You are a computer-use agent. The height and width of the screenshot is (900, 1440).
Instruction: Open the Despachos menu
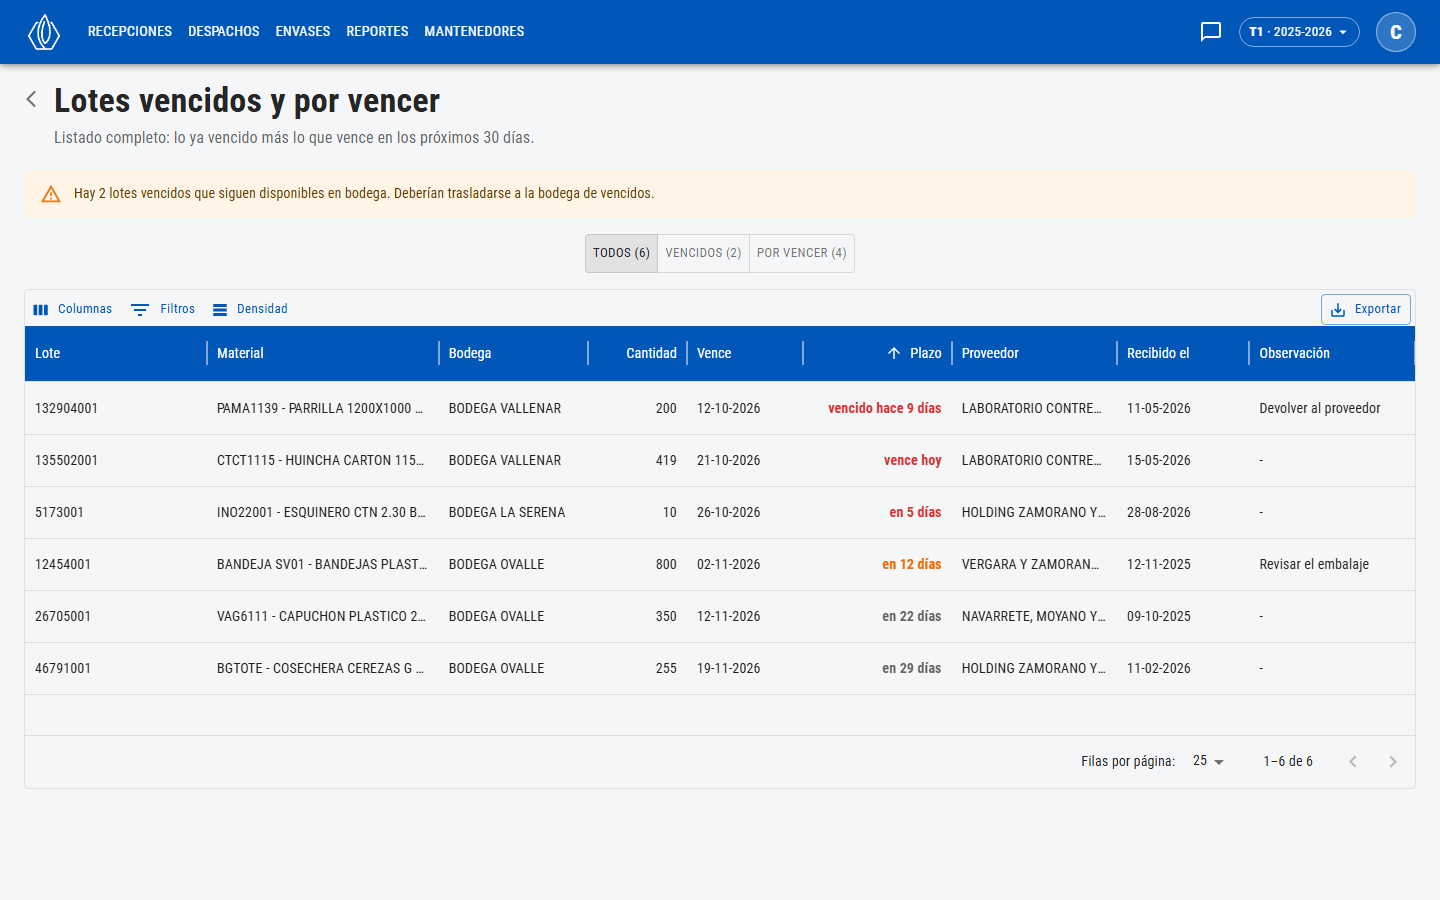click(224, 32)
